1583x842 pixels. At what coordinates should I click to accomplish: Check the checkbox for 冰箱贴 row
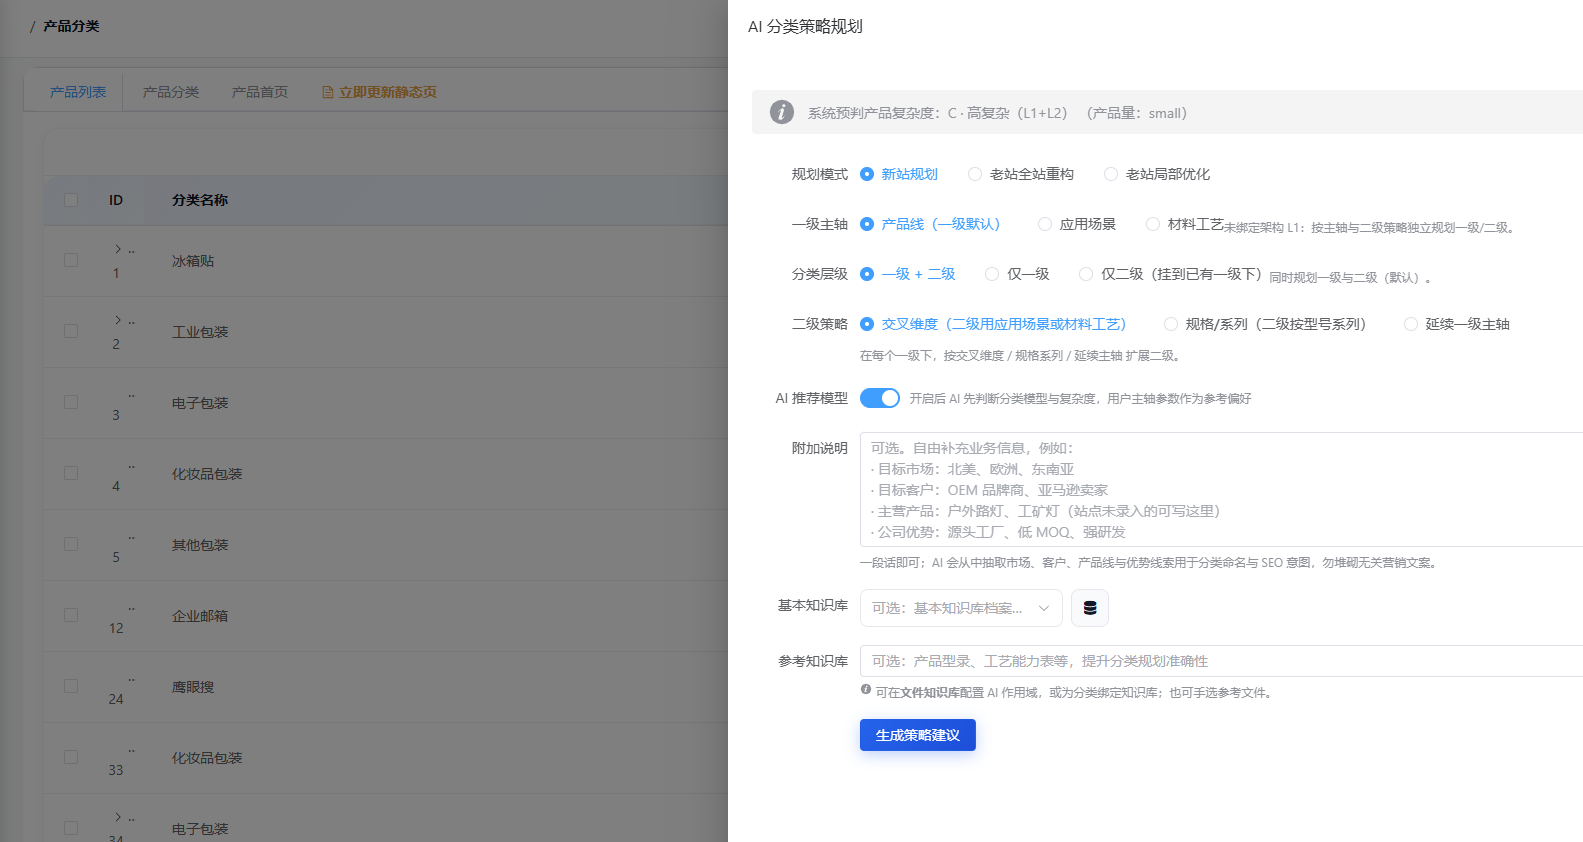pos(71,260)
